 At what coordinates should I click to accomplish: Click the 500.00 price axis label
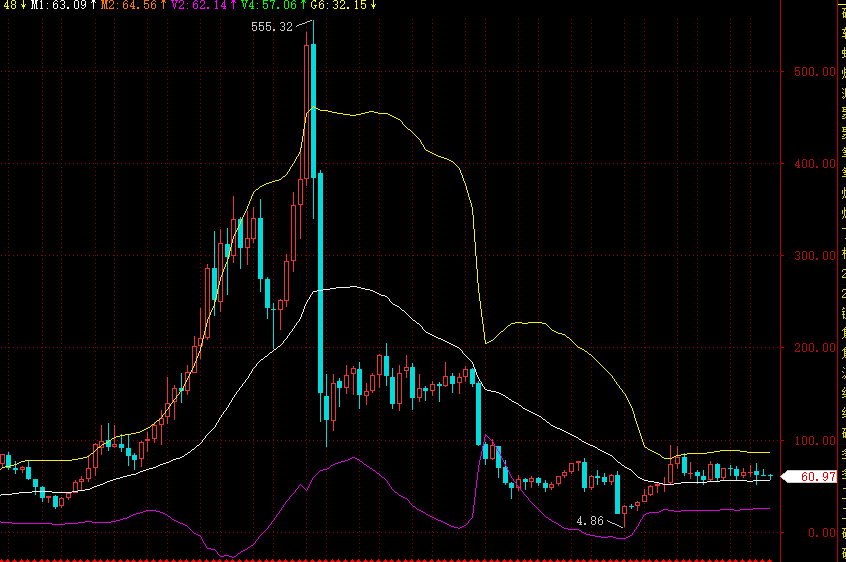[x=815, y=72]
